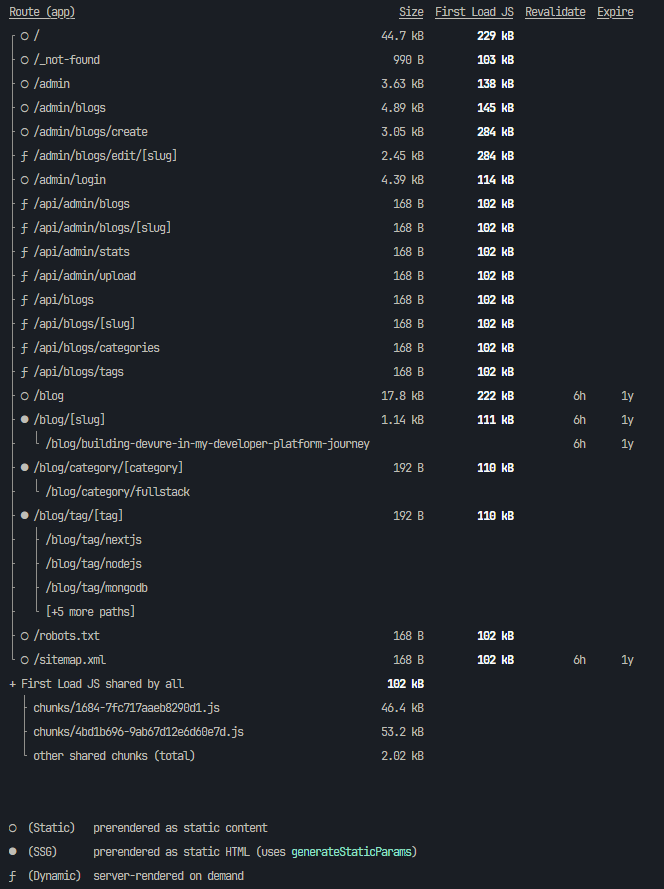Click the /blog/category/[category] tree row
Image resolution: width=664 pixels, height=889 pixels.
pyautogui.click(x=108, y=468)
